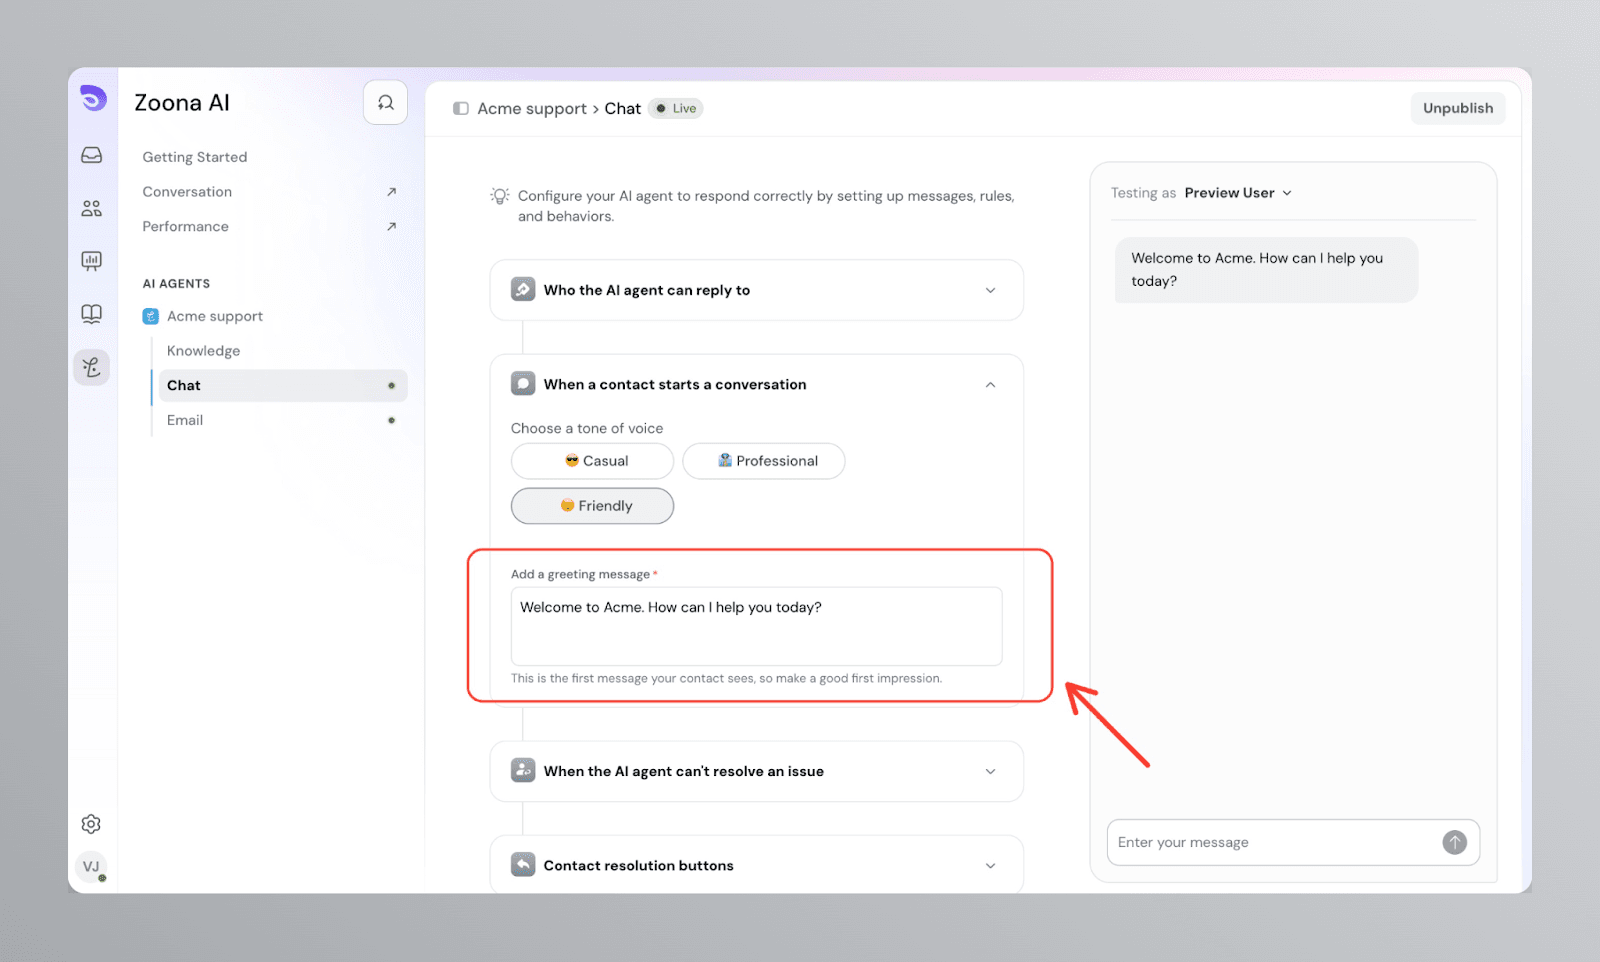Open Conversation in sidebar

(x=187, y=192)
